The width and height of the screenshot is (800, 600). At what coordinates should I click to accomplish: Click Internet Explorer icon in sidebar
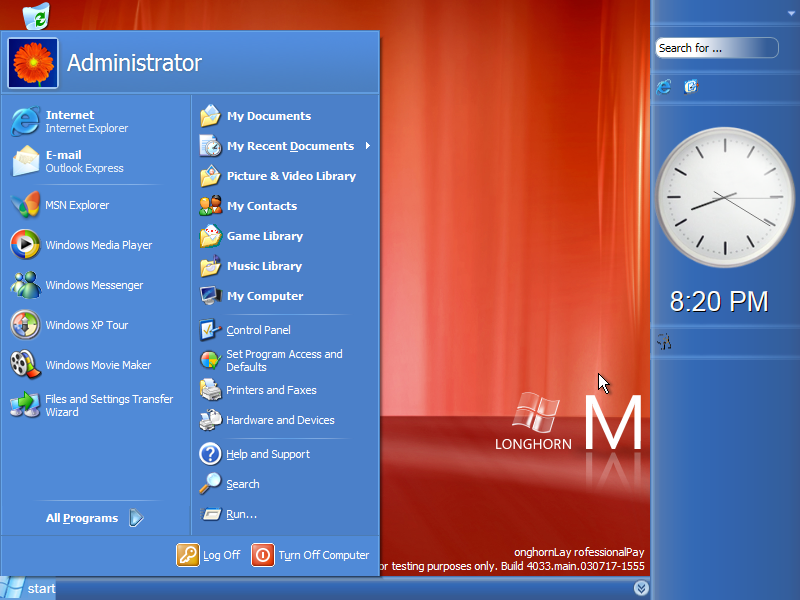point(664,87)
